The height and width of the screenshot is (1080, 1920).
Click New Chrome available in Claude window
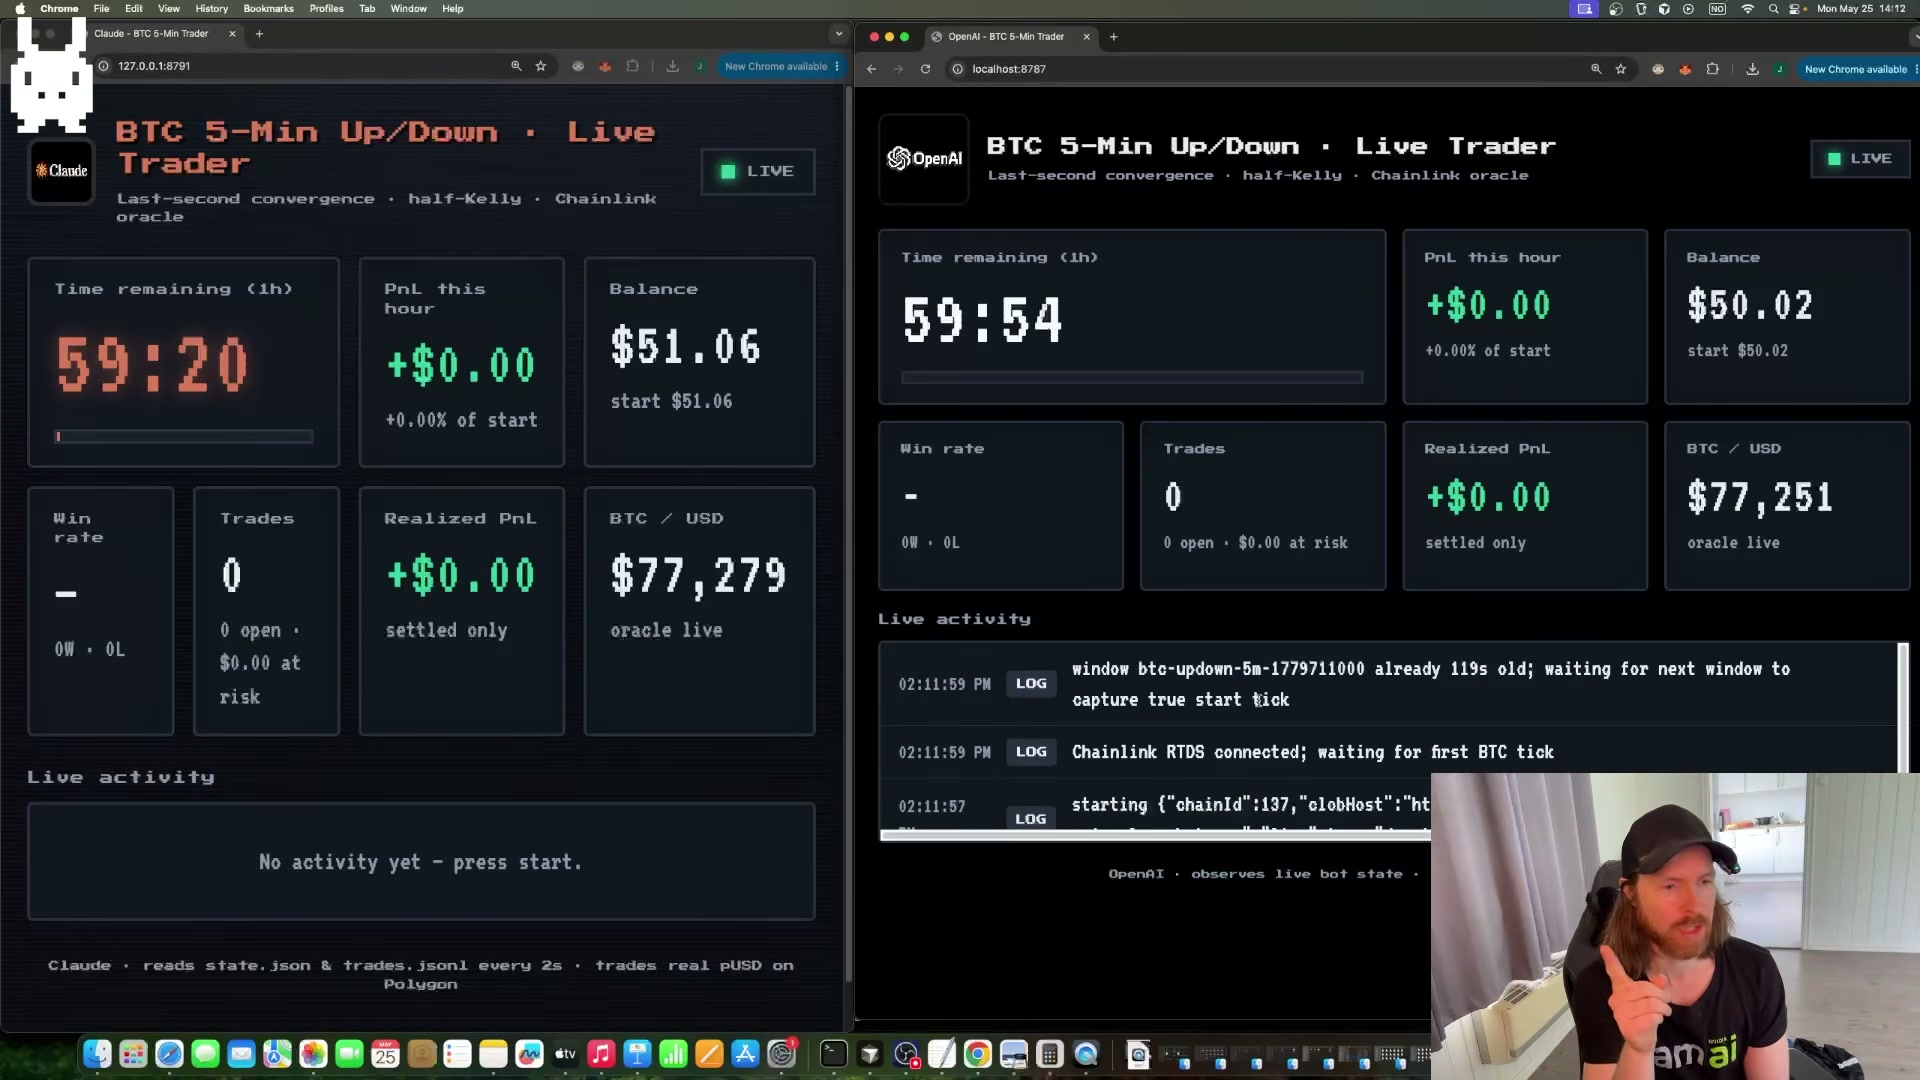pos(776,66)
